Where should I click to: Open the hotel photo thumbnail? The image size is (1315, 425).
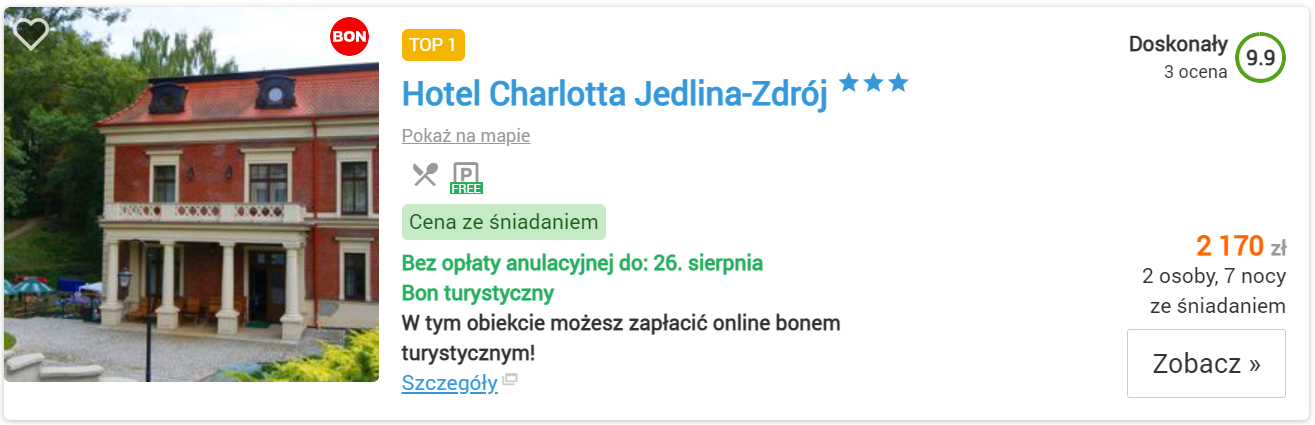coord(191,195)
